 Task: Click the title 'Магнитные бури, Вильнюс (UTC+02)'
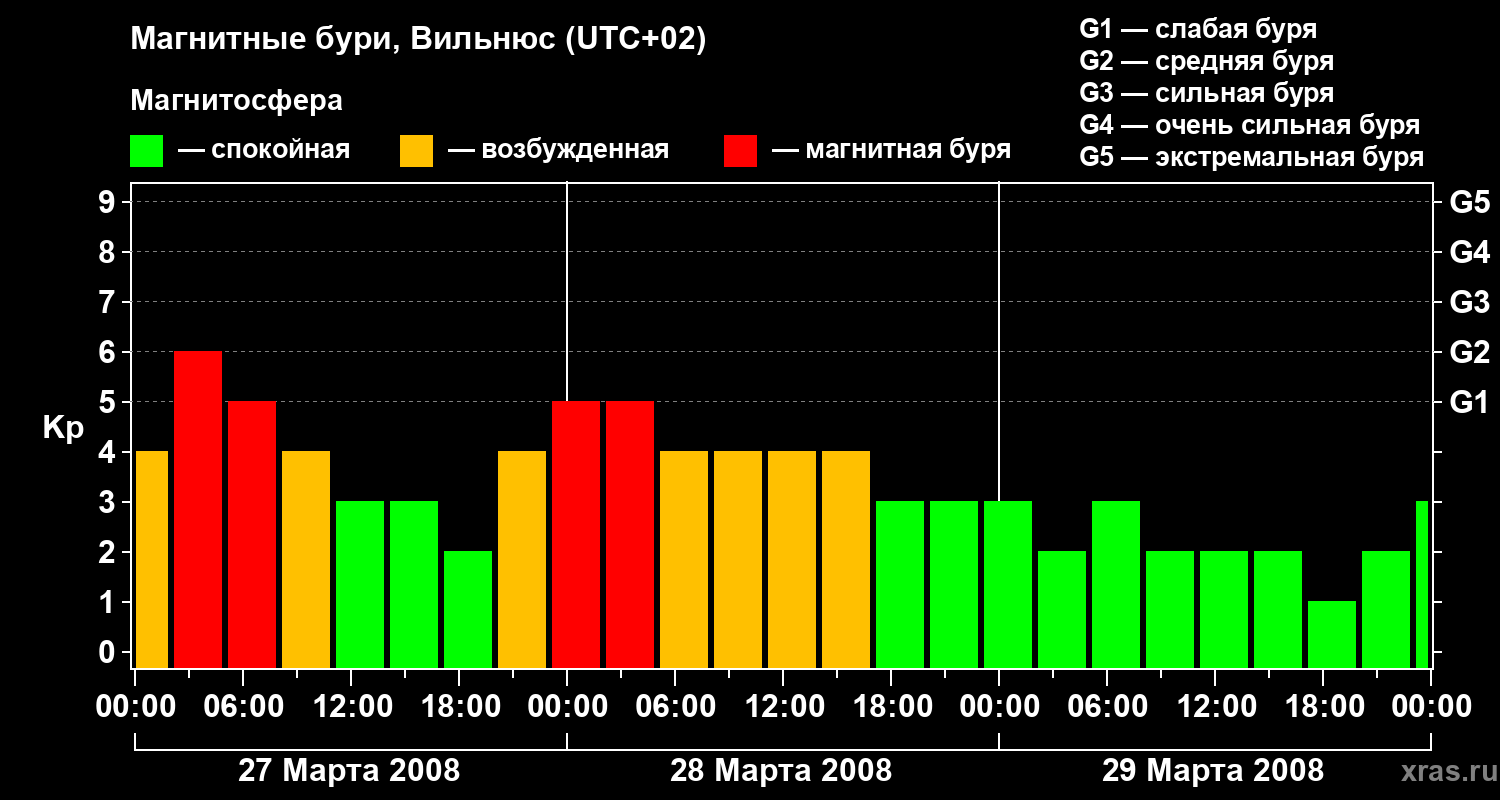click(x=418, y=40)
